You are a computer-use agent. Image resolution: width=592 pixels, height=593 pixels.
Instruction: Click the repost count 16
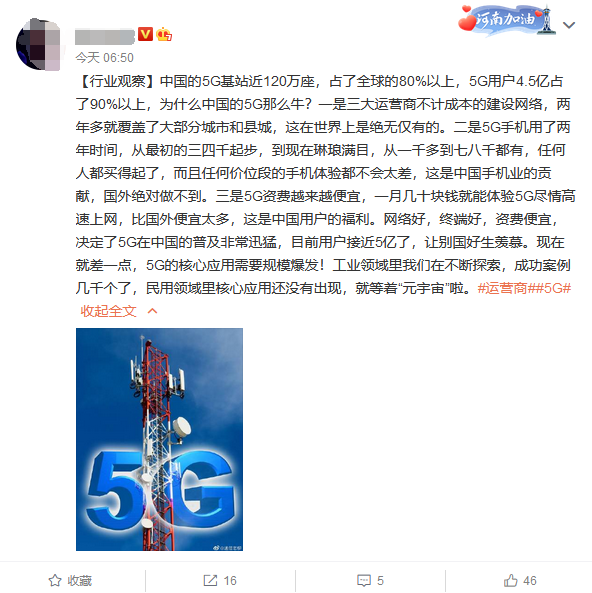[x=230, y=581]
